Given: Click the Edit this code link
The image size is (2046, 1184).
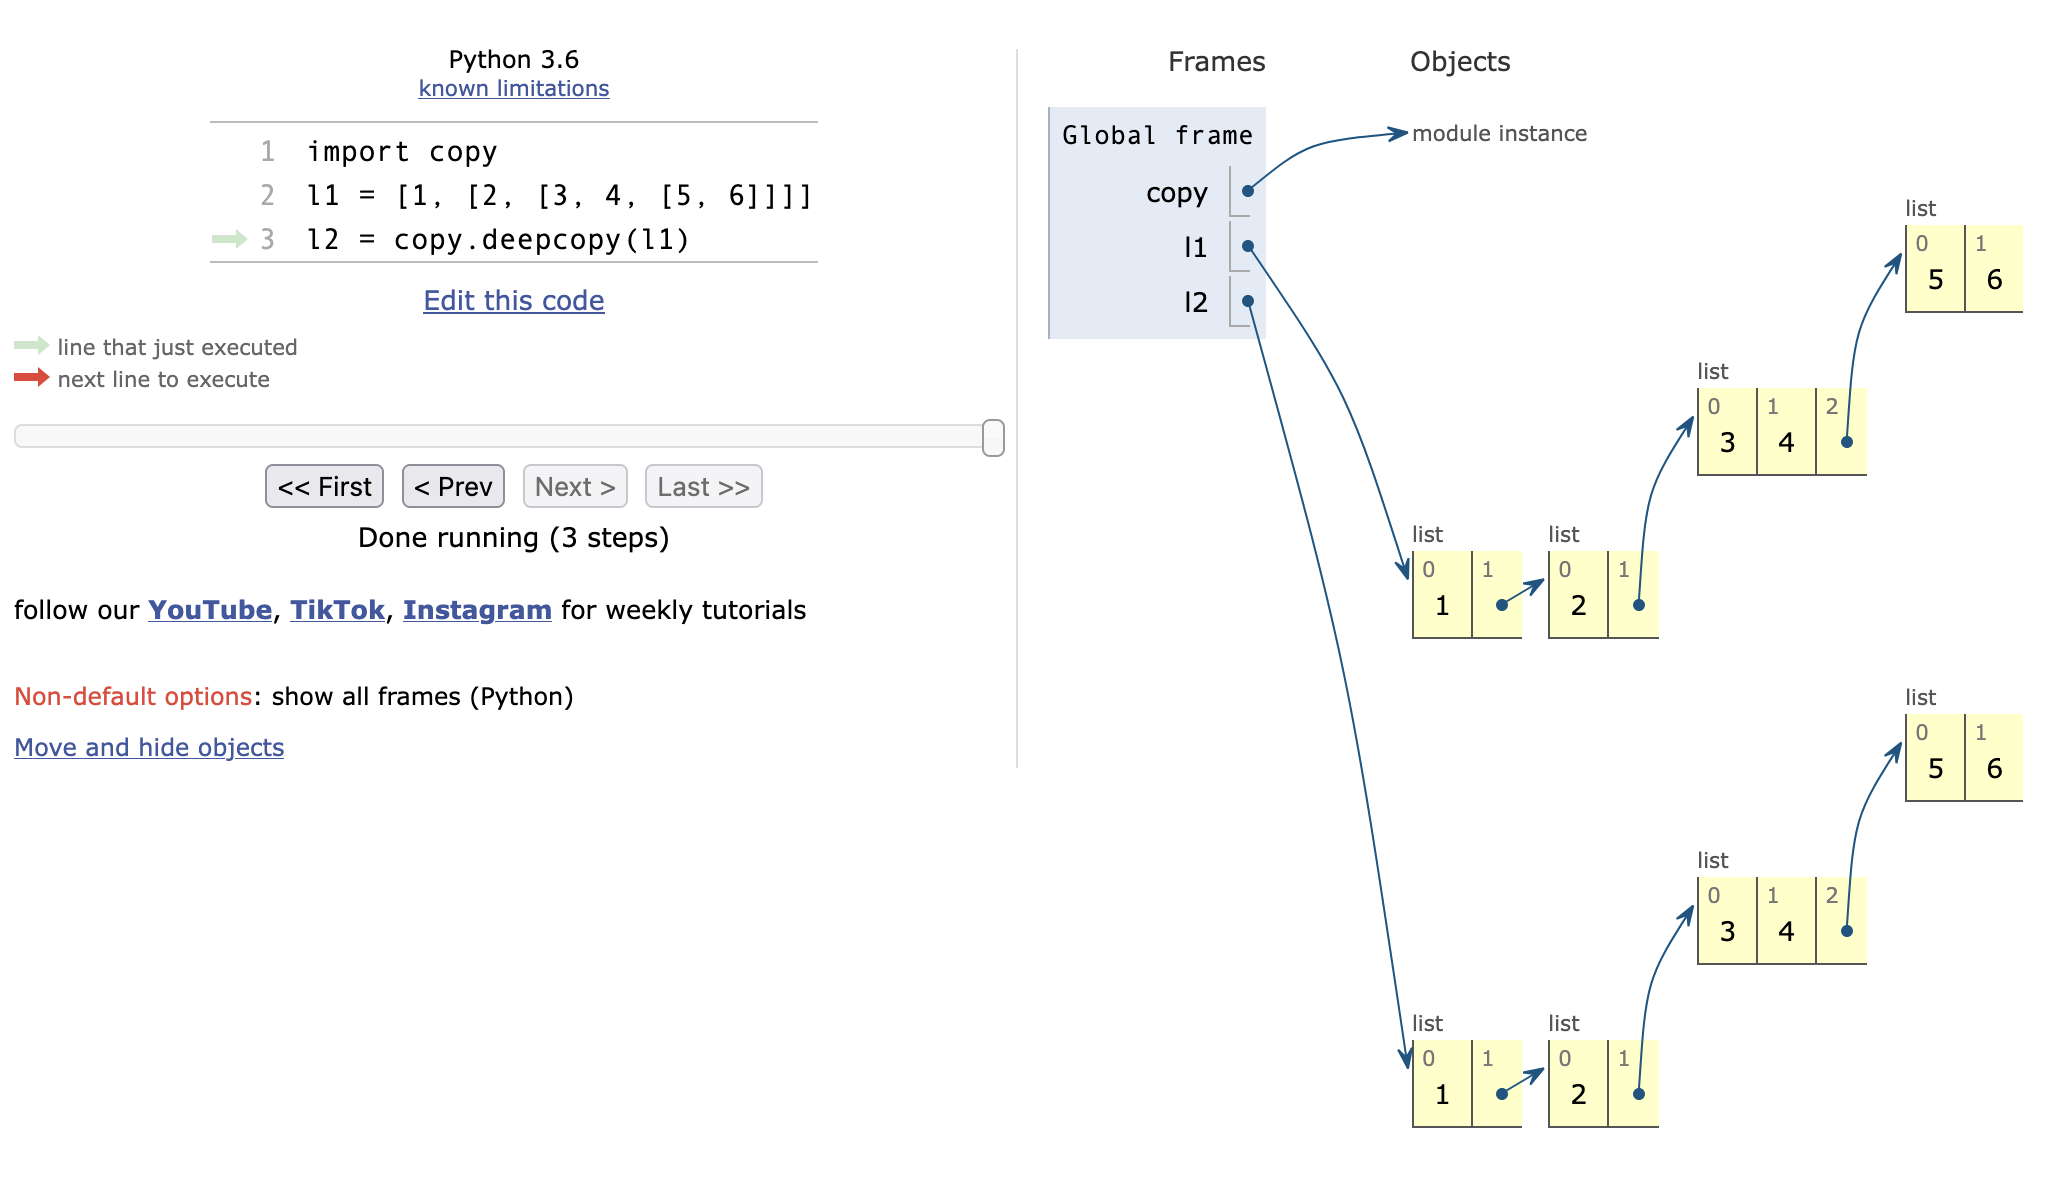Looking at the screenshot, I should coord(513,301).
